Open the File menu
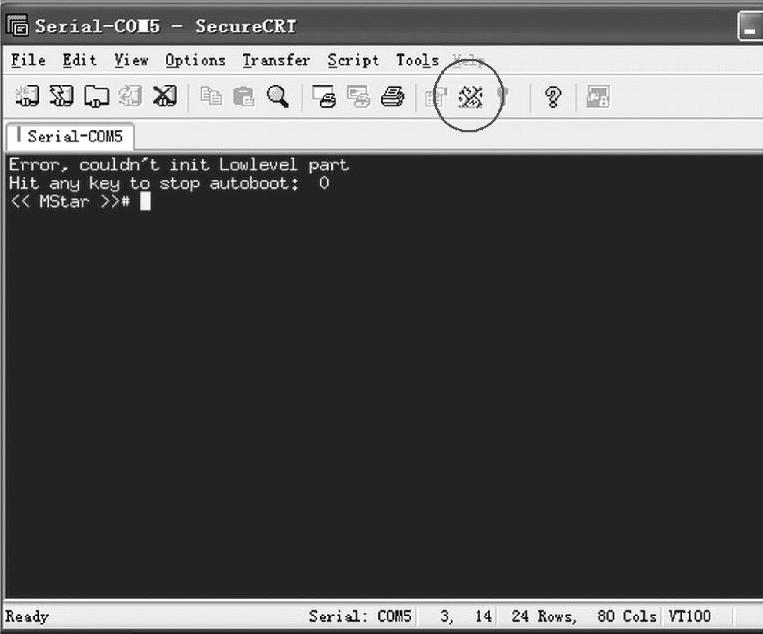This screenshot has height=634, width=763. [x=28, y=60]
